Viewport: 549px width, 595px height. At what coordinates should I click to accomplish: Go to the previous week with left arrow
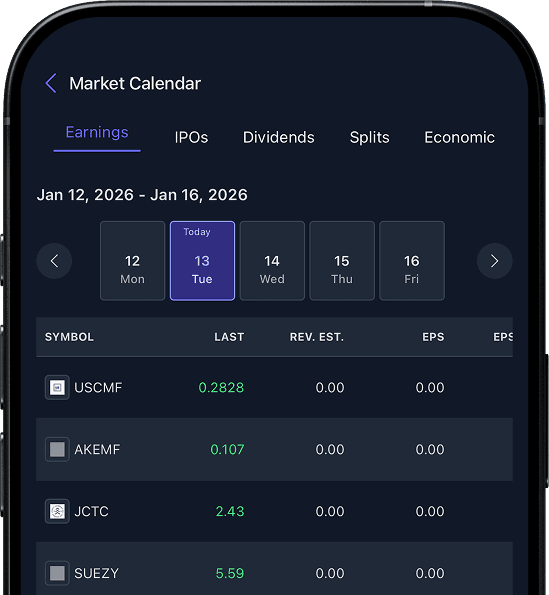[x=54, y=261]
